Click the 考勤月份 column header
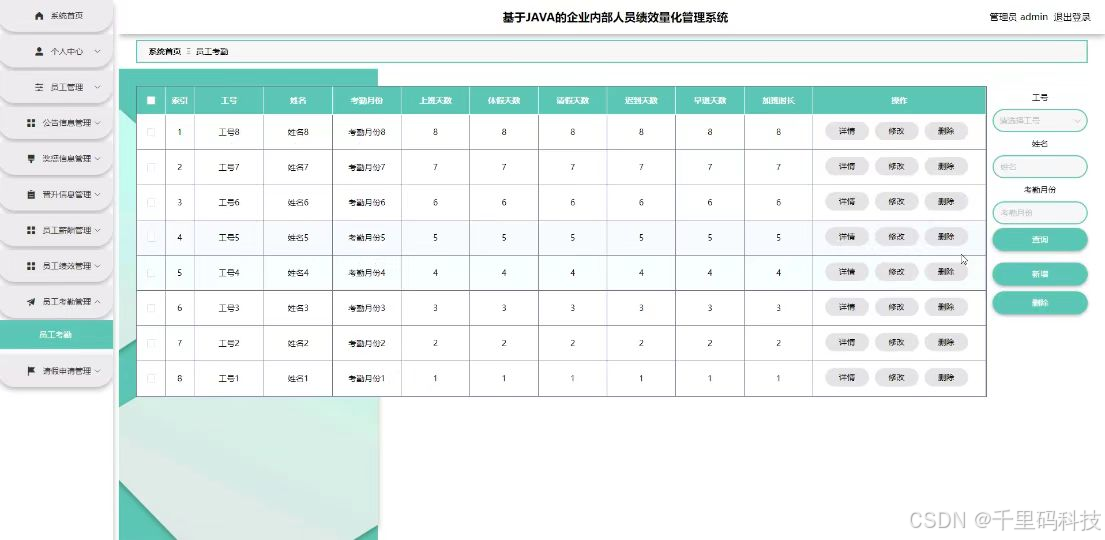The image size is (1105, 540). click(366, 101)
